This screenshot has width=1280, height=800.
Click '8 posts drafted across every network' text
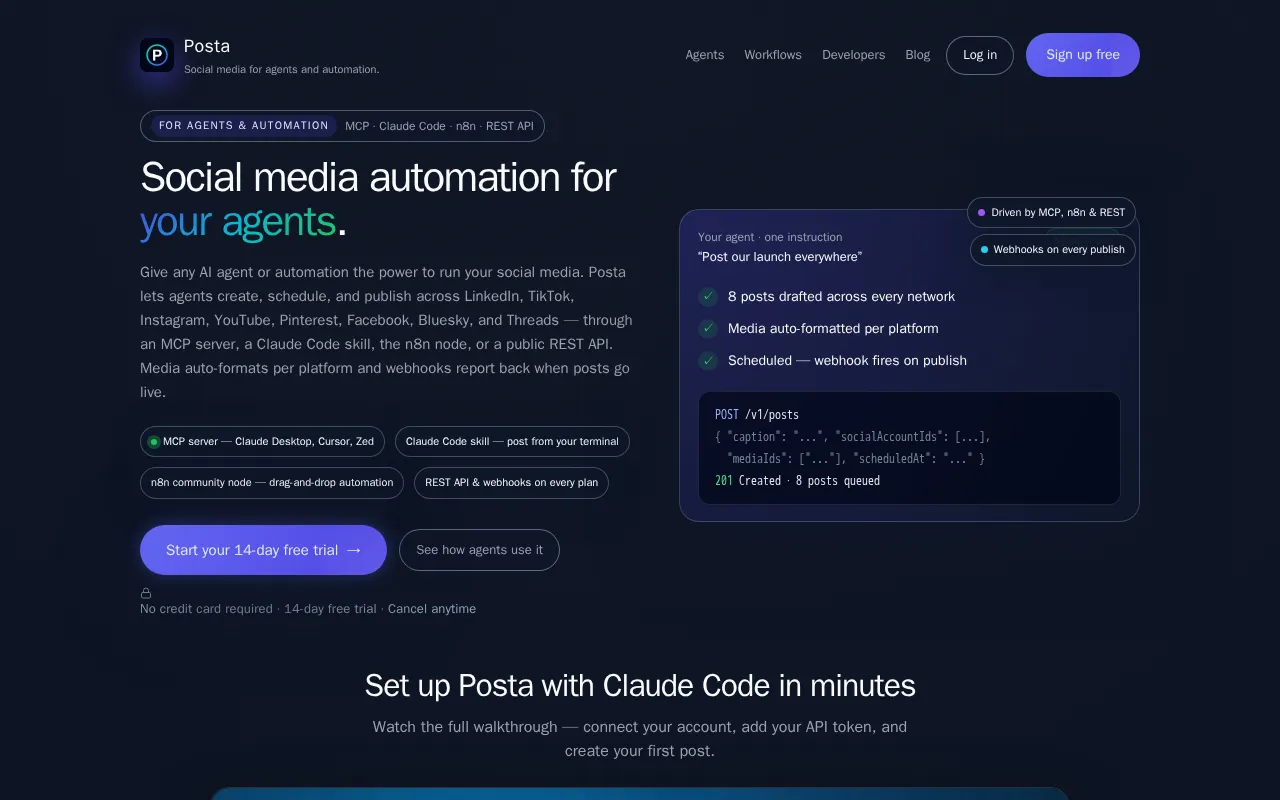click(841, 297)
